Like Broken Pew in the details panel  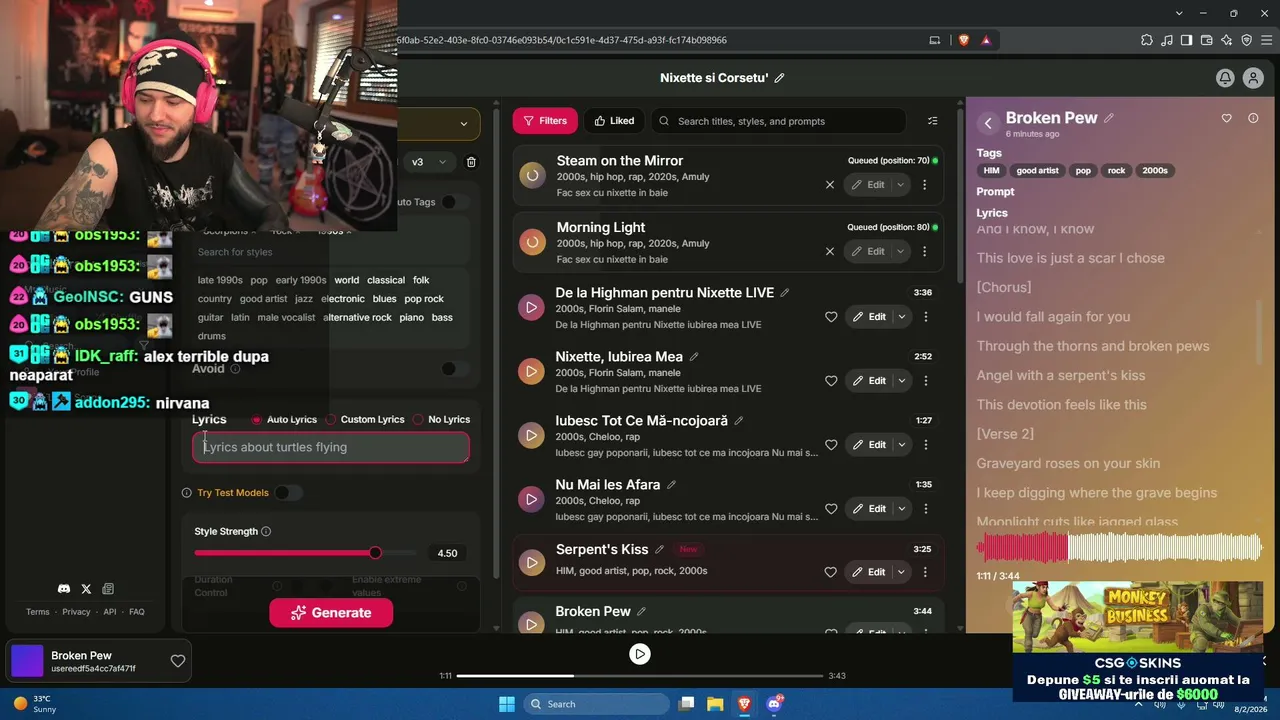1227,118
